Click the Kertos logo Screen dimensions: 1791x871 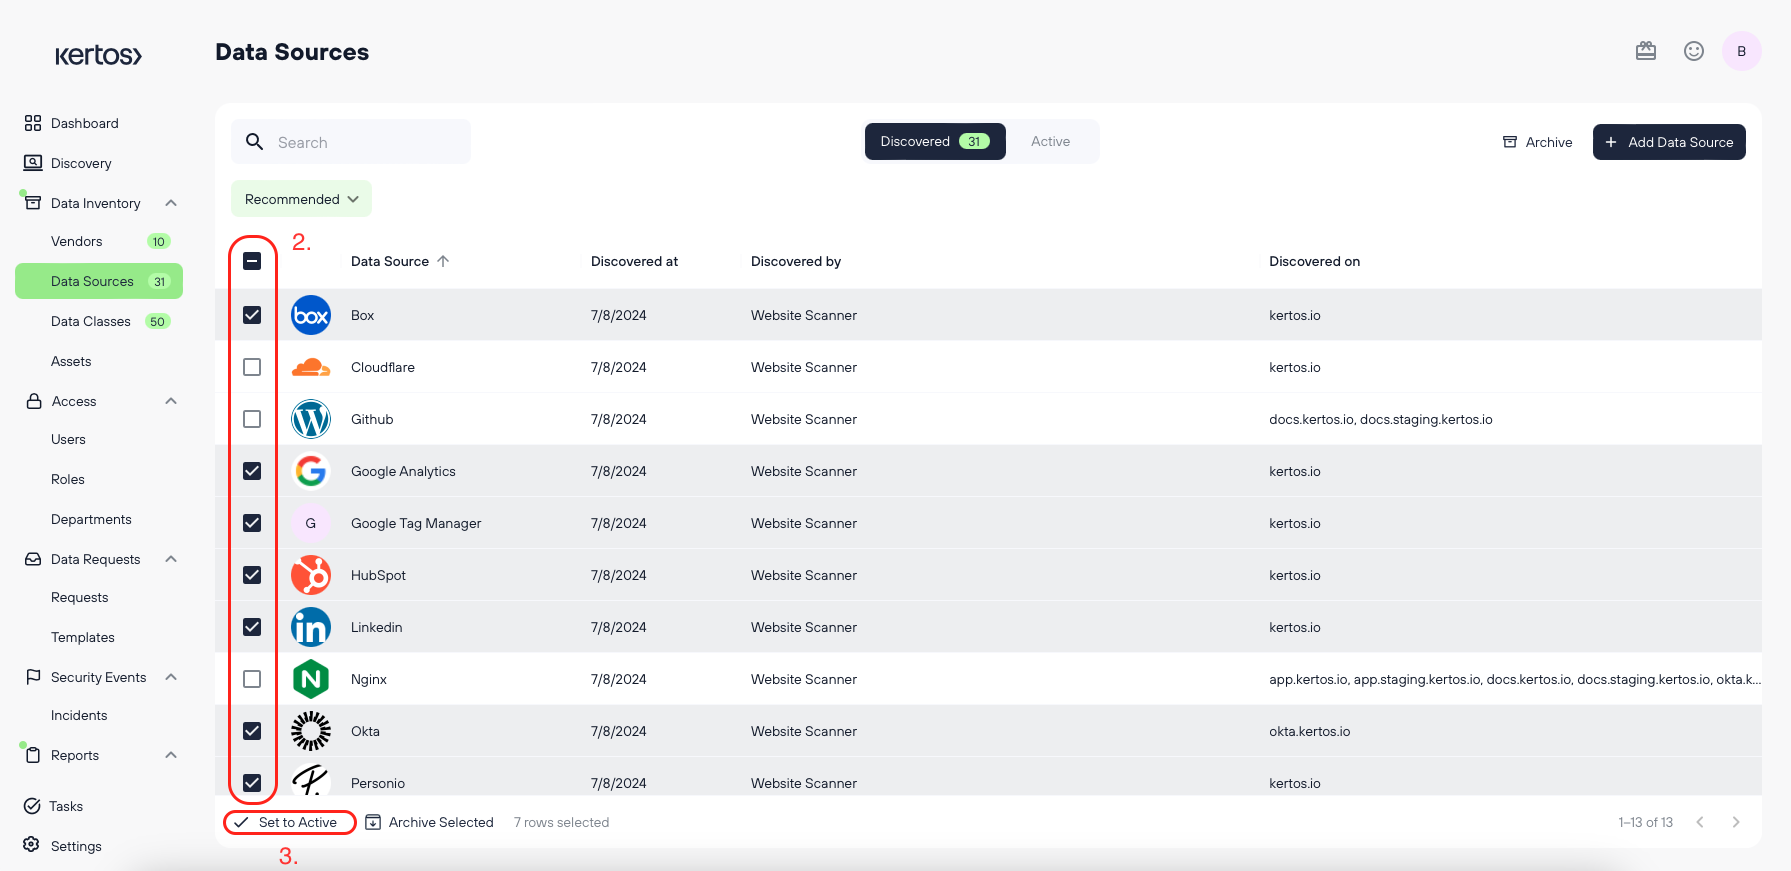98,55
